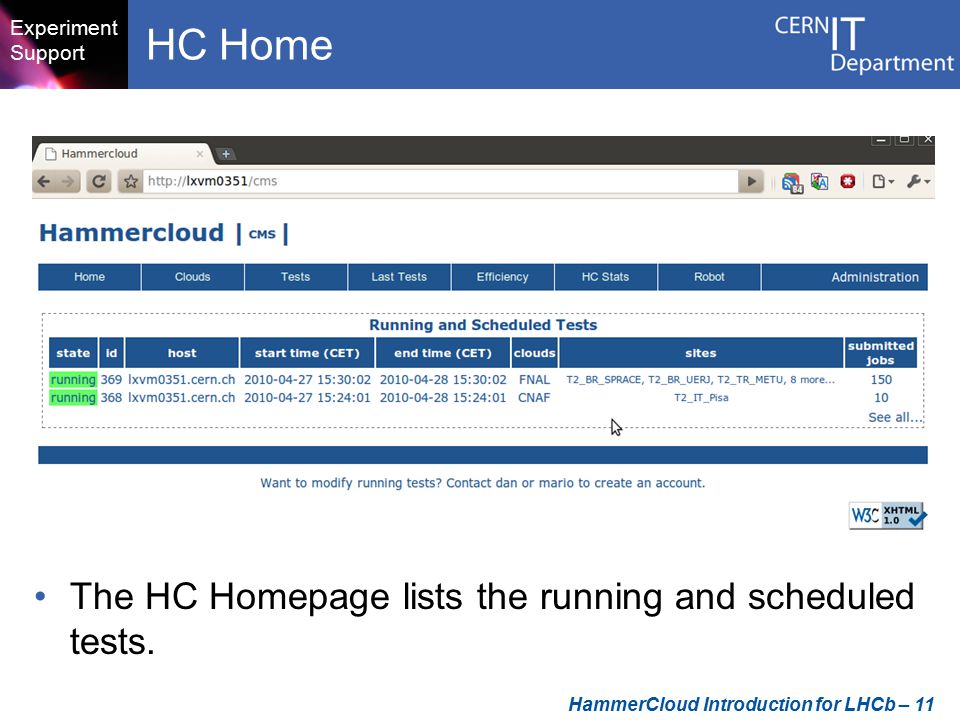Viewport: 960px width, 720px height.
Task: Click the running state of test 368
Action: coord(73,398)
